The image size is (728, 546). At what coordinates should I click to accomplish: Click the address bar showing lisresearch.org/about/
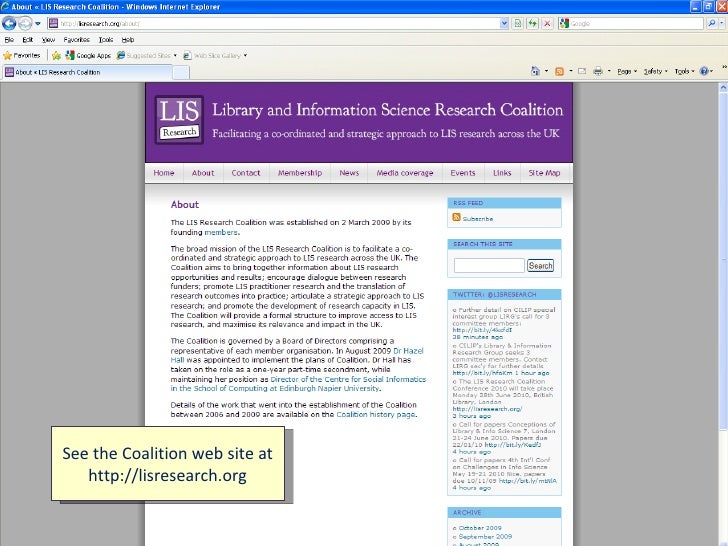(273, 23)
